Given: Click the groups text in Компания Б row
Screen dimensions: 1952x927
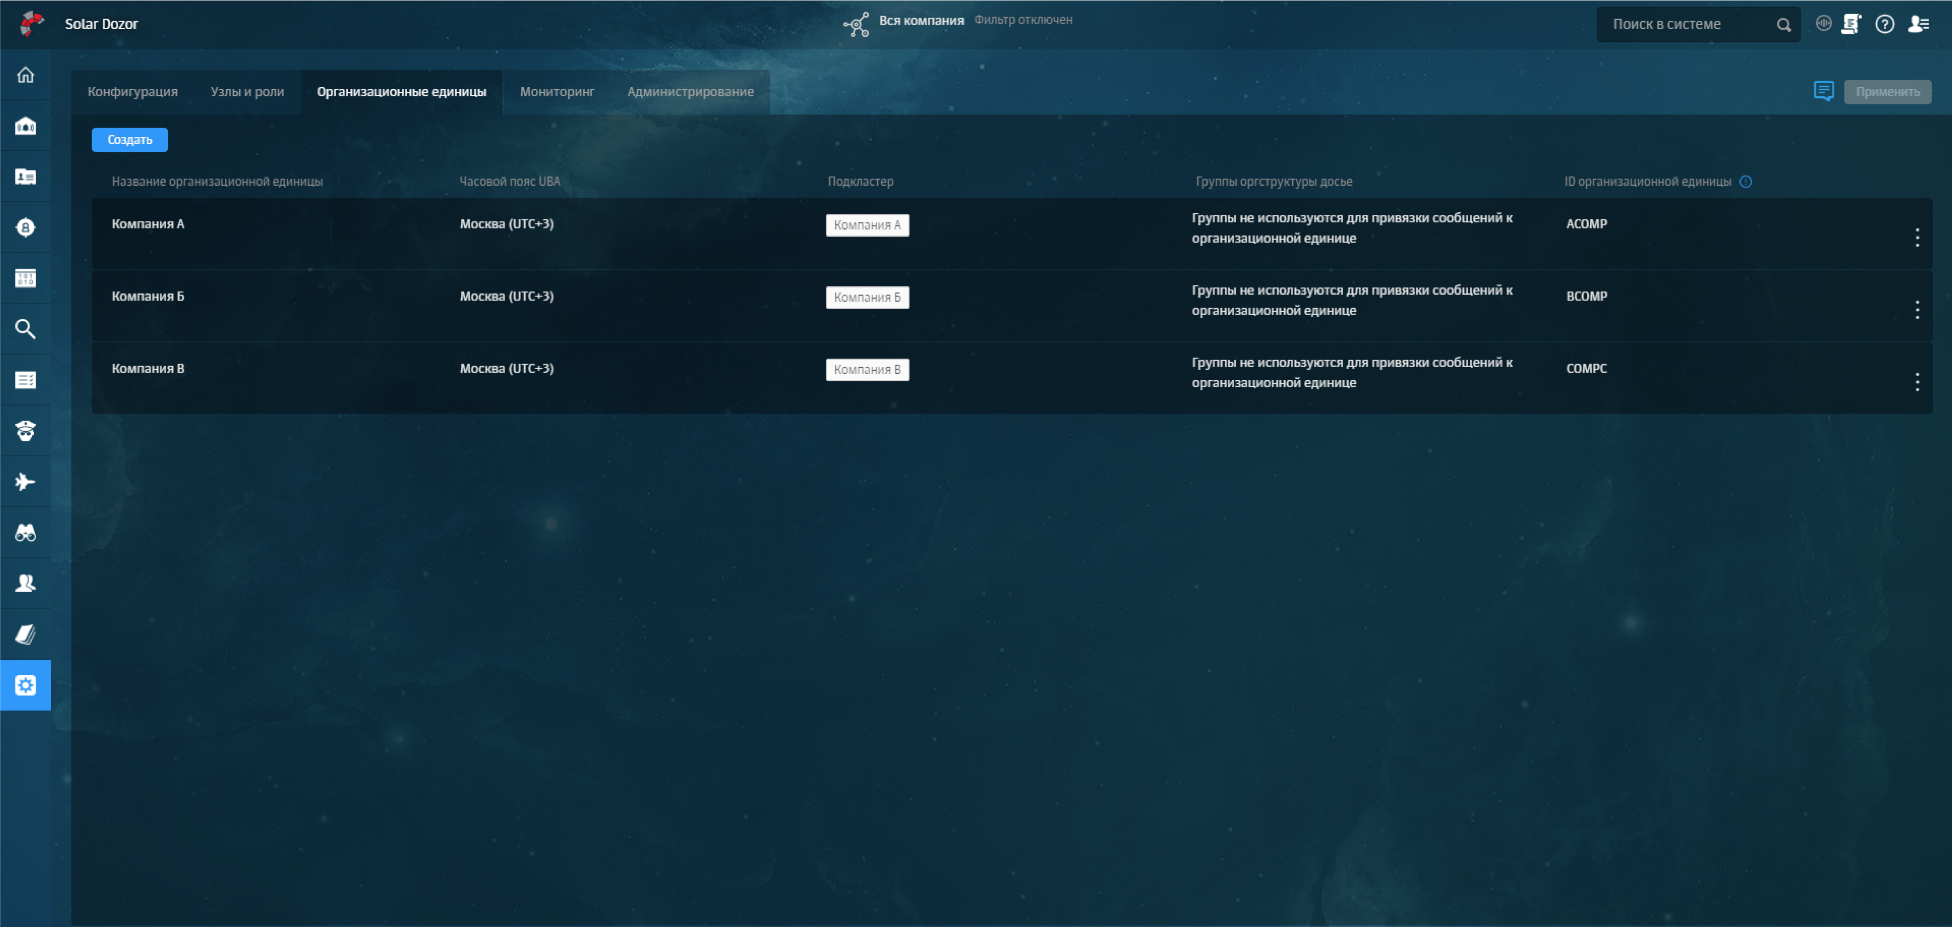Looking at the screenshot, I should [1352, 300].
